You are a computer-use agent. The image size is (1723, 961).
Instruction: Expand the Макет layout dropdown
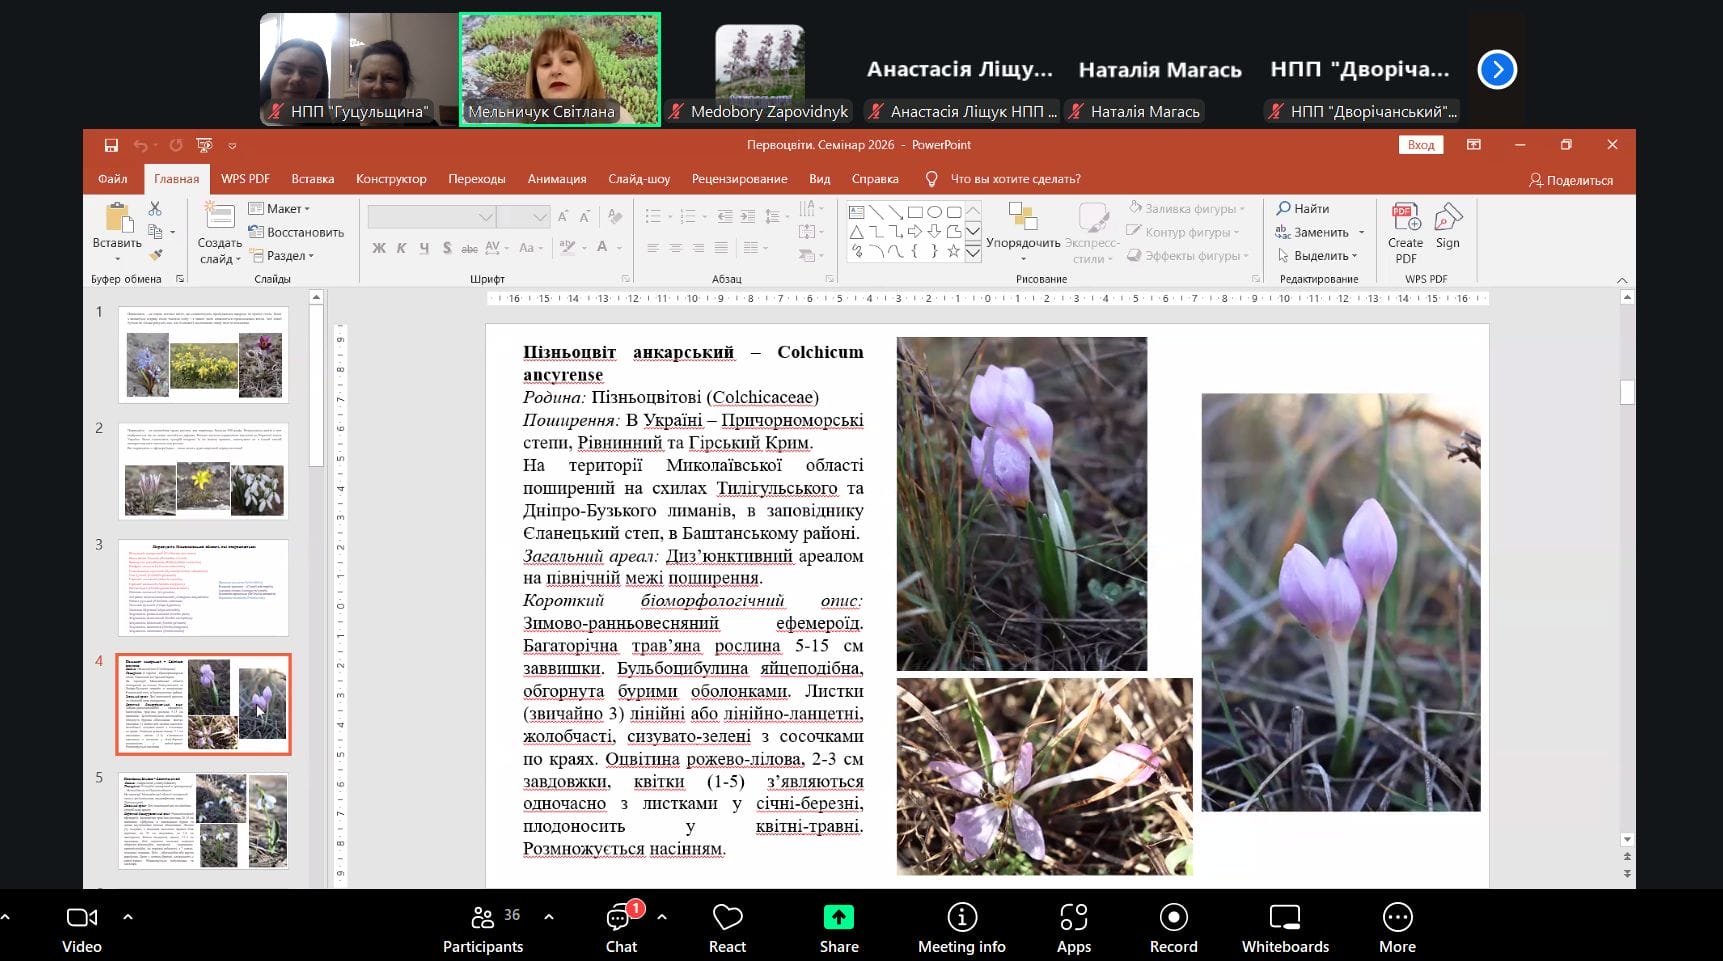pyautogui.click(x=280, y=209)
